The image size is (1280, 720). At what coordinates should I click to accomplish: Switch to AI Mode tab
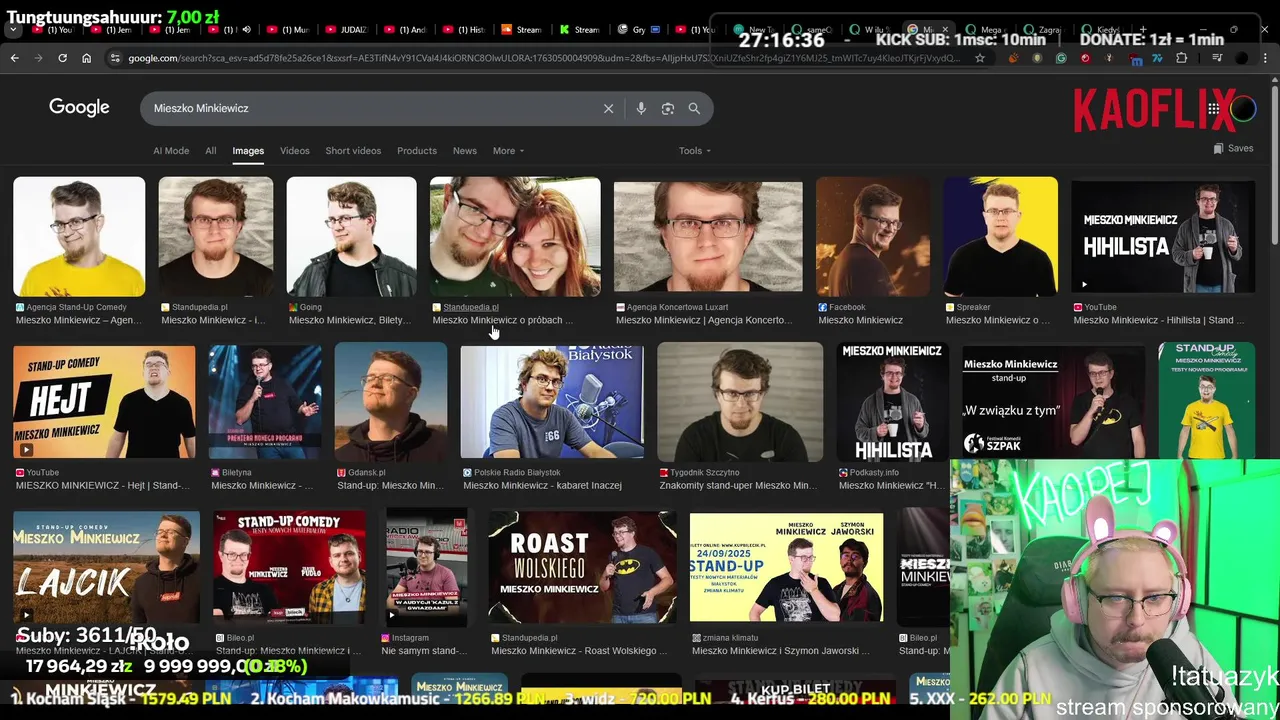click(171, 151)
